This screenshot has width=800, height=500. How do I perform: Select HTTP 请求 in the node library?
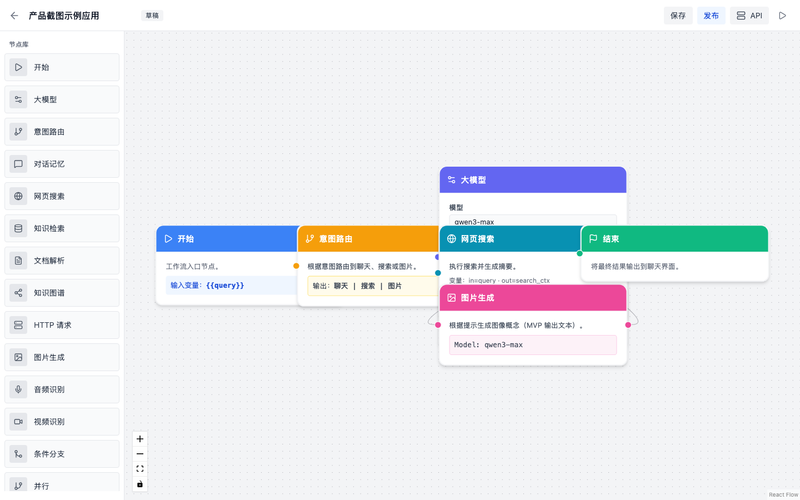coord(62,325)
